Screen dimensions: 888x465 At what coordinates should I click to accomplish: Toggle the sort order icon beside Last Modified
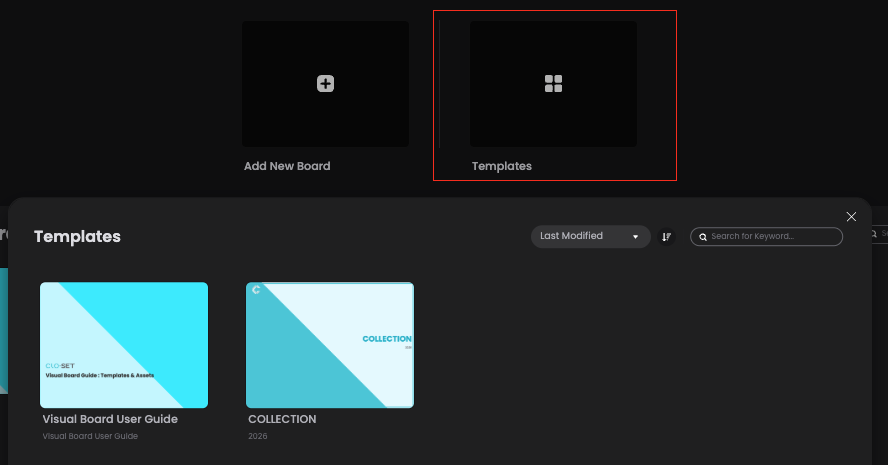click(x=667, y=237)
